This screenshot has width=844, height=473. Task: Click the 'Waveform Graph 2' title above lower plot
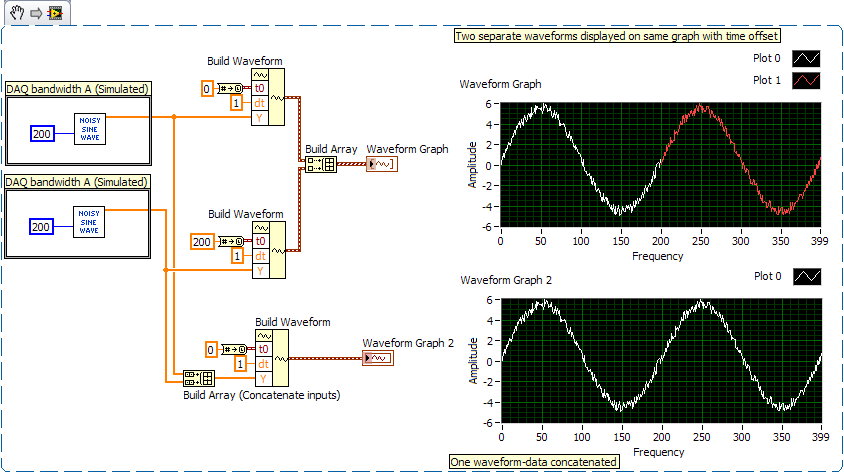tap(506, 280)
